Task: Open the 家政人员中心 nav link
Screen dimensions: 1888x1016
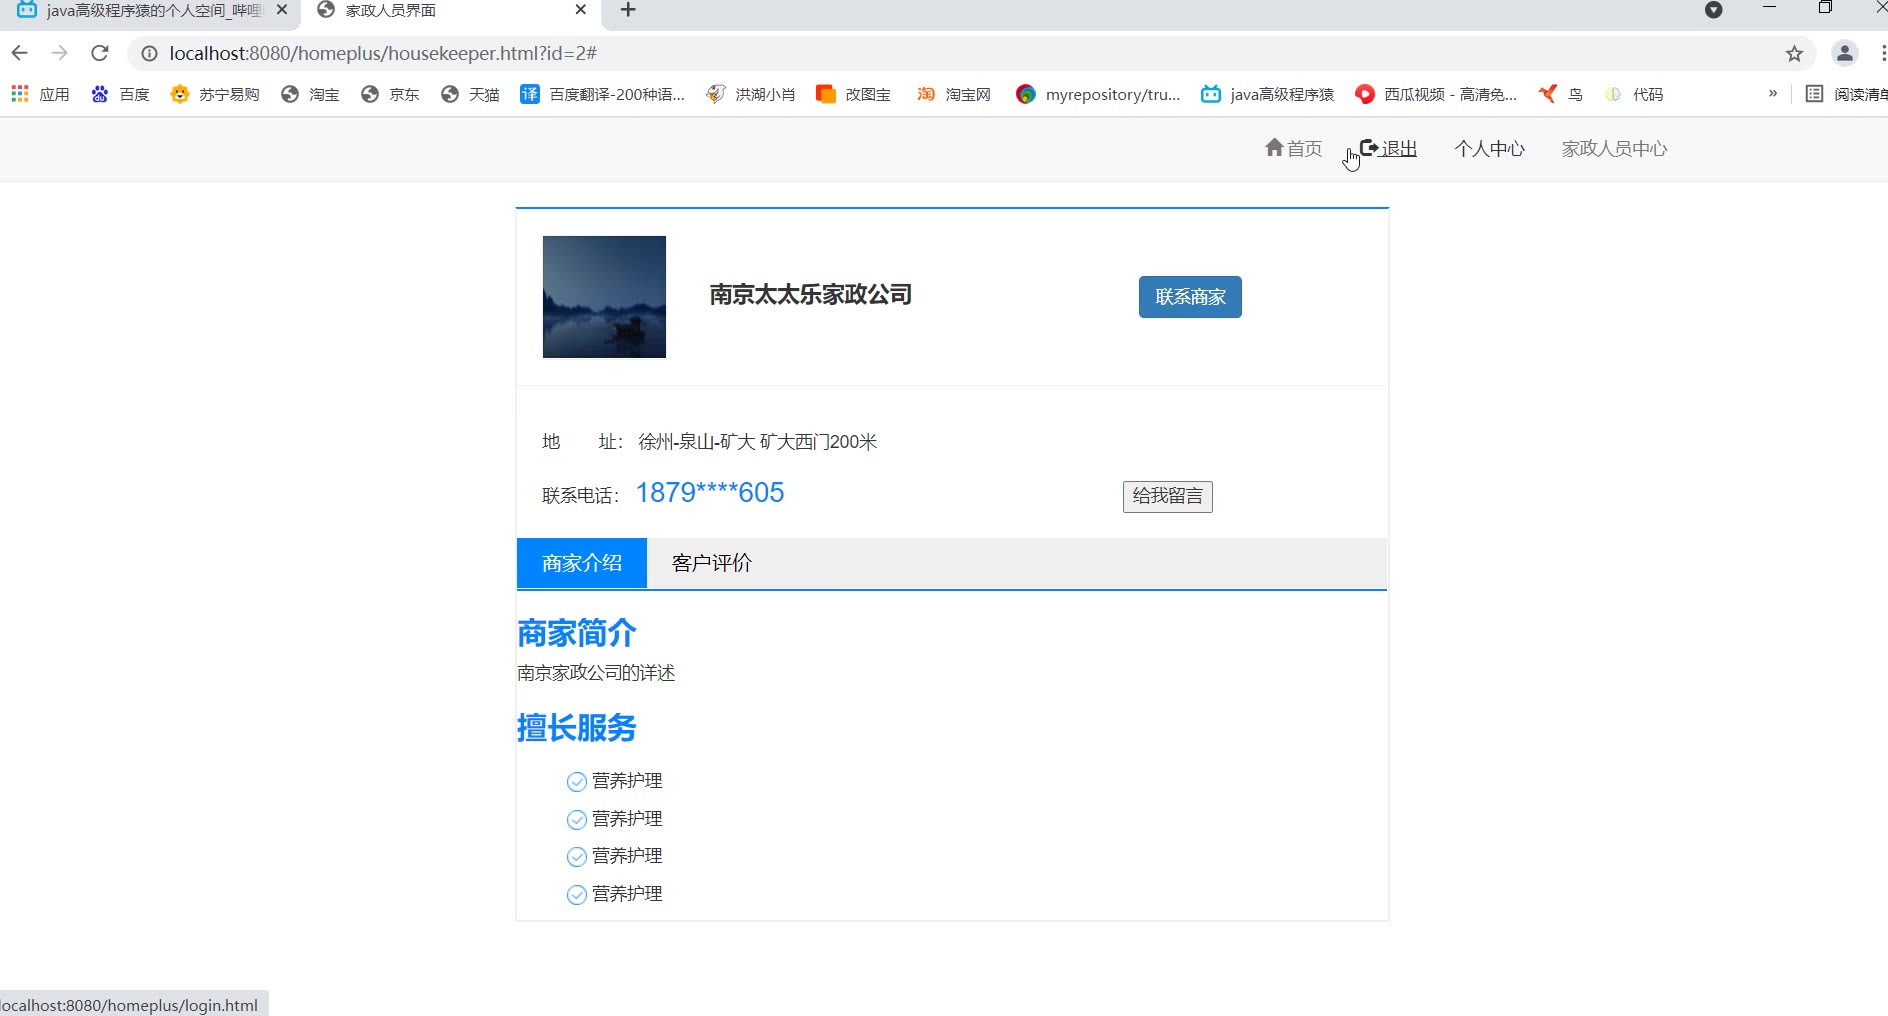Action: point(1615,149)
